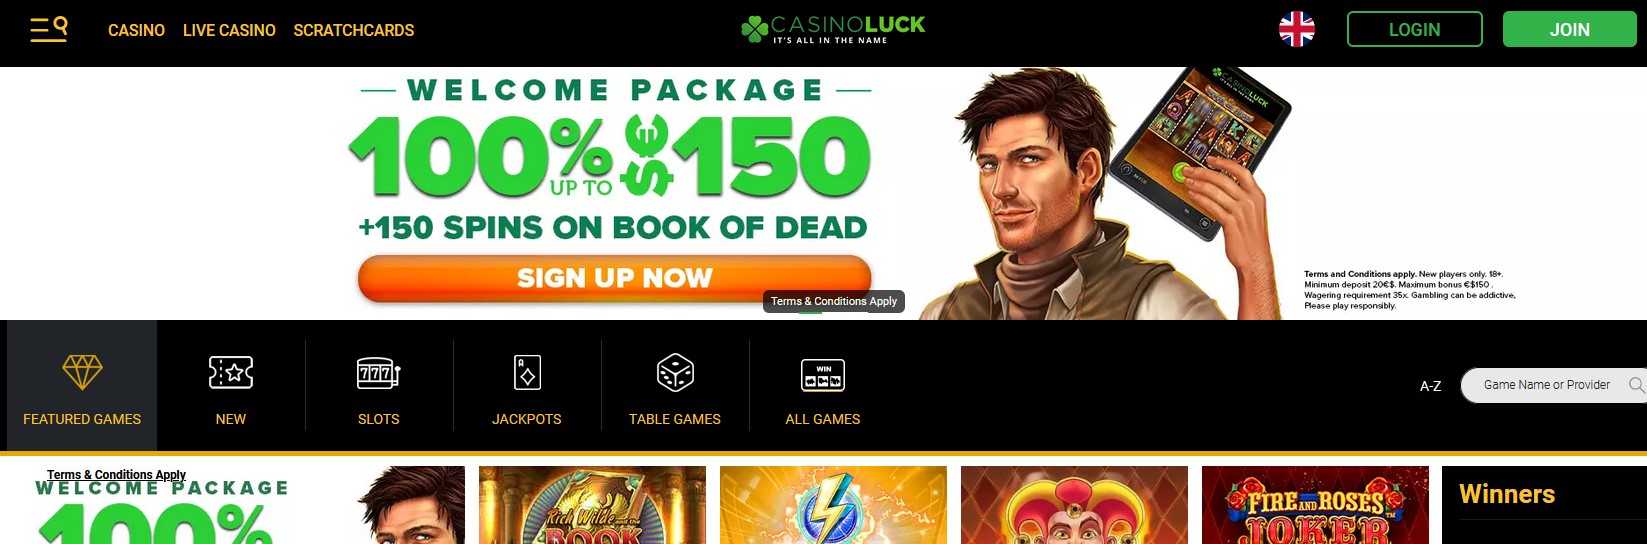Open the Scratchcards menu item

point(354,30)
